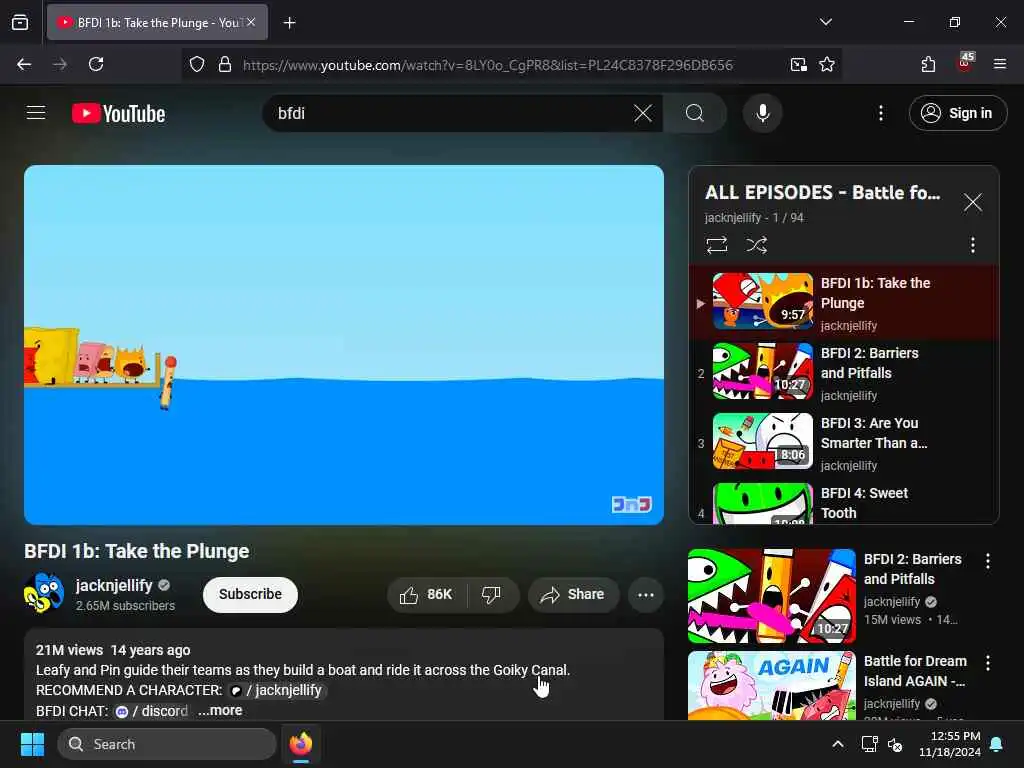Screen dimensions: 1024x768
Task: Open the network tray icon
Action: pyautogui.click(x=869, y=744)
